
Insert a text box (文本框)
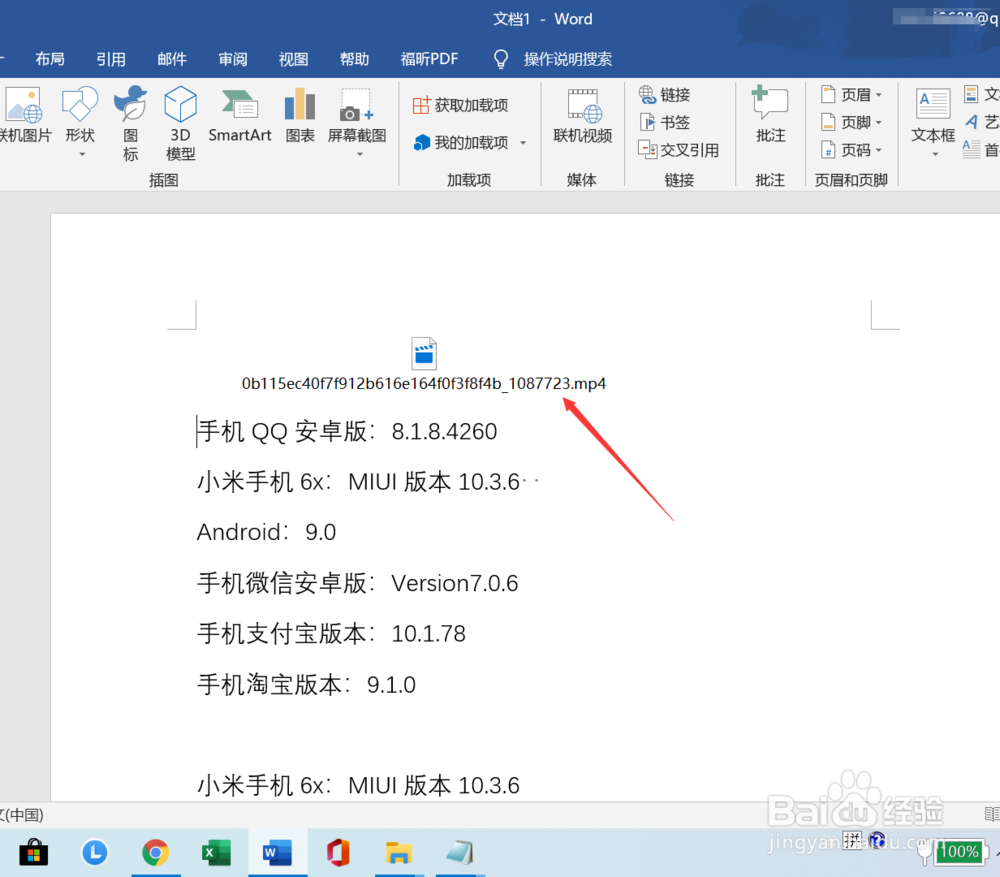(933, 116)
